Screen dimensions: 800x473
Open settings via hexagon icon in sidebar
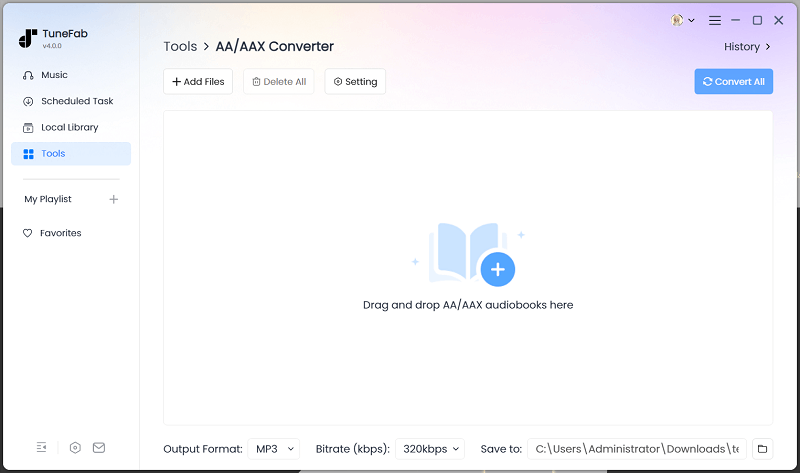click(x=75, y=447)
